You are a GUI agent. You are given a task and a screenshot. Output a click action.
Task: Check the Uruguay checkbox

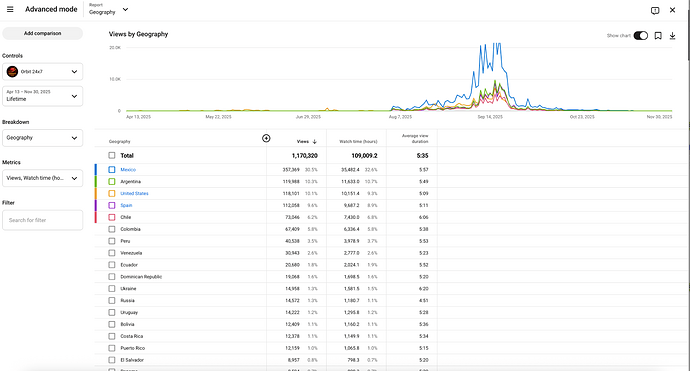(112, 312)
